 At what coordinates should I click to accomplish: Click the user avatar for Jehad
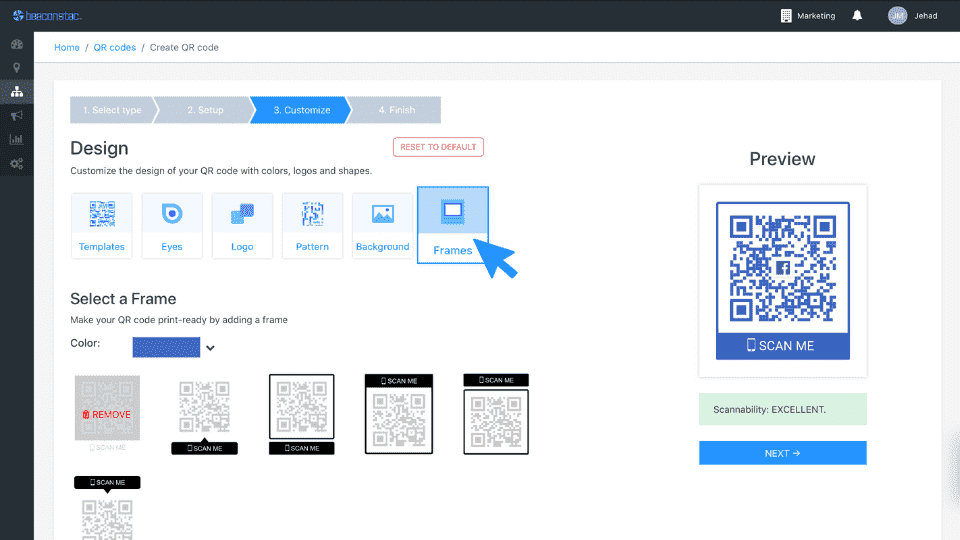coord(898,16)
